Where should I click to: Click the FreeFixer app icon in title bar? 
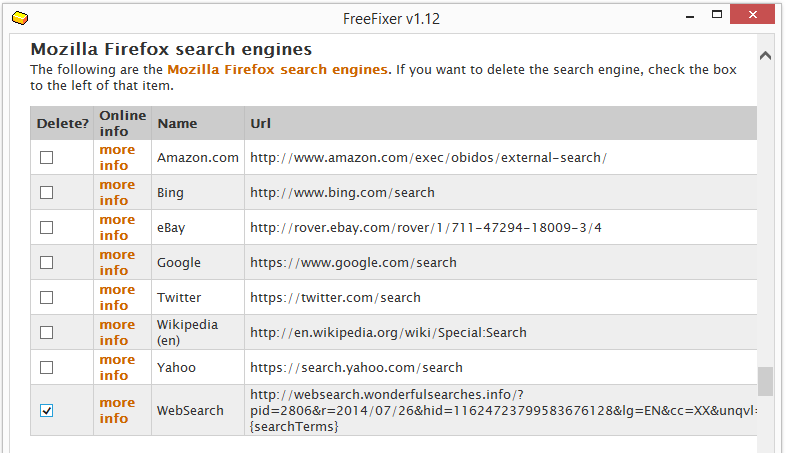click(20, 18)
